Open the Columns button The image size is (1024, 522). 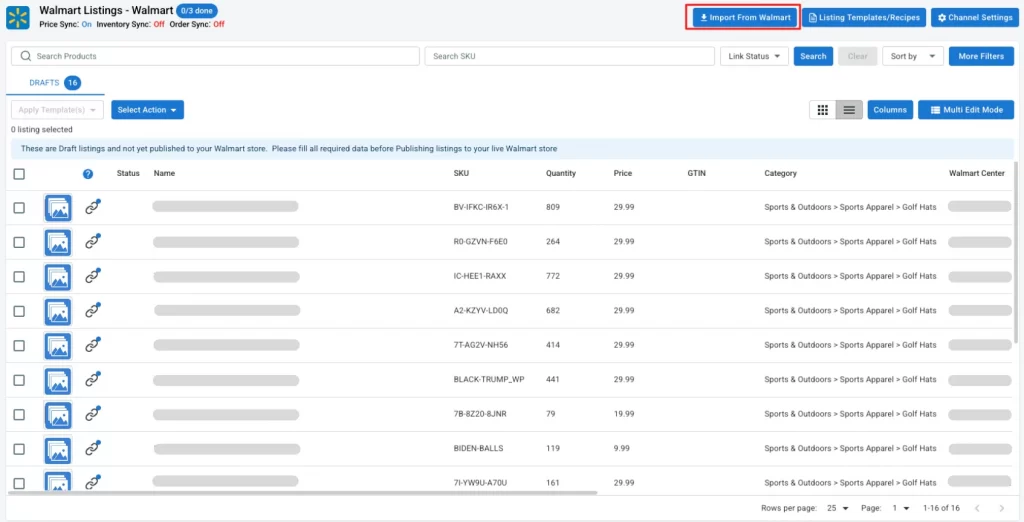(x=889, y=110)
